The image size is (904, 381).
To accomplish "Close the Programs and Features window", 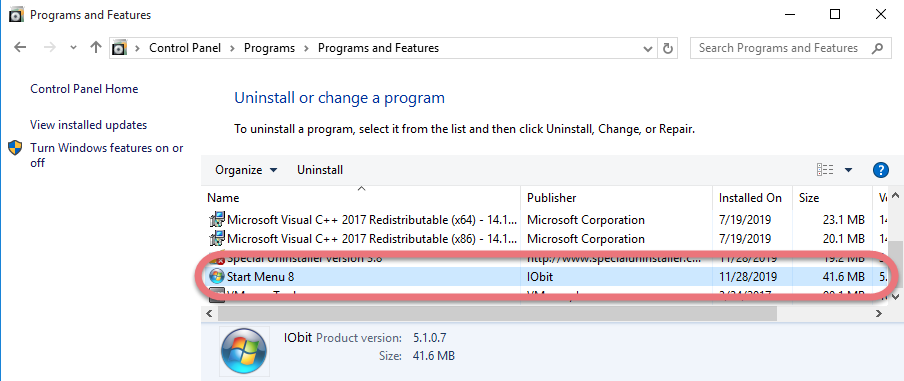I will pos(880,14).
